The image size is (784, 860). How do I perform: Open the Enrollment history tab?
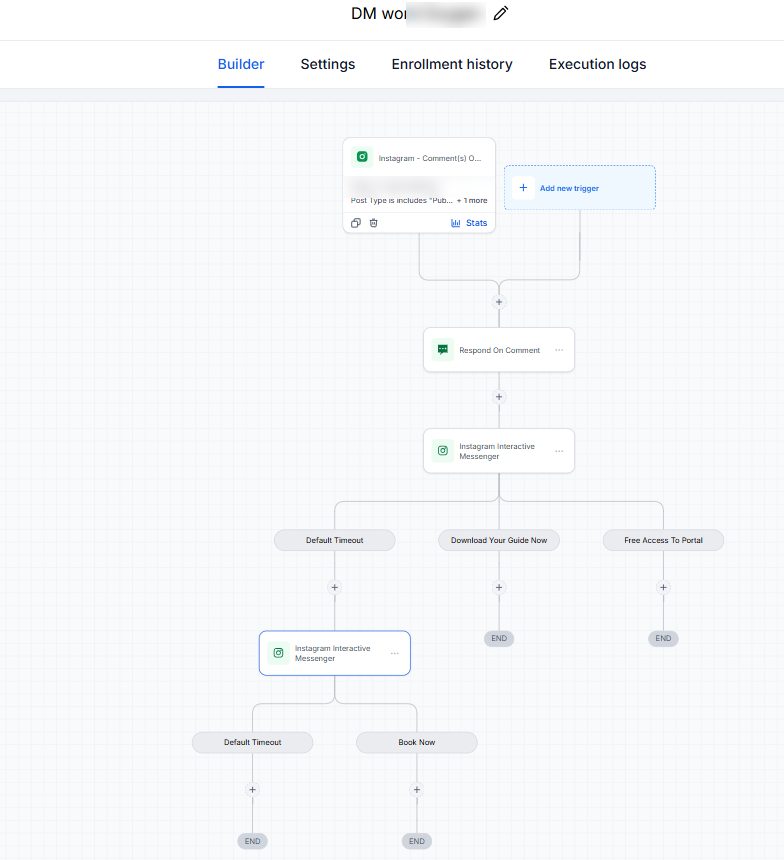click(452, 64)
